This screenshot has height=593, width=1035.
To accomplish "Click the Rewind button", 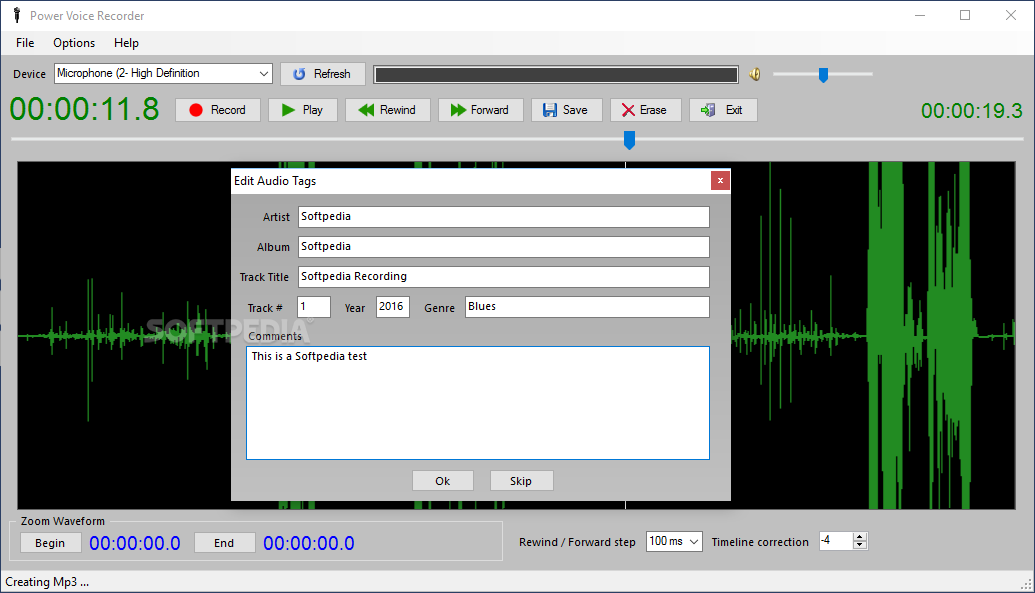I will [387, 110].
